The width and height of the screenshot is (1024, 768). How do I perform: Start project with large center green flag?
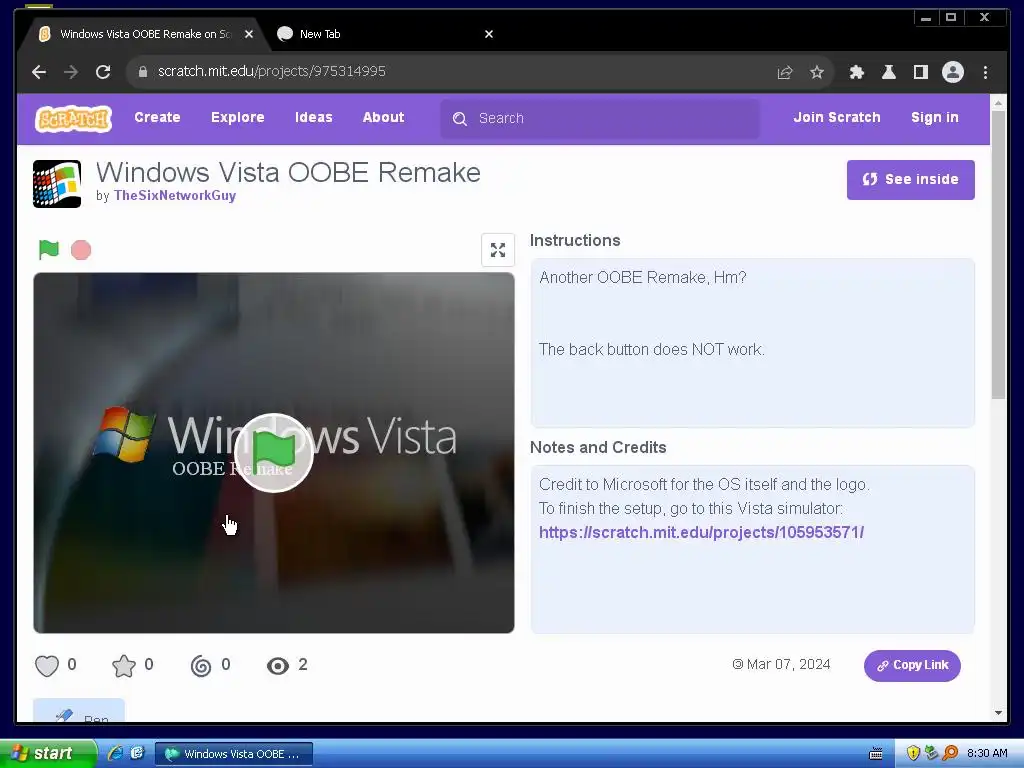click(274, 452)
